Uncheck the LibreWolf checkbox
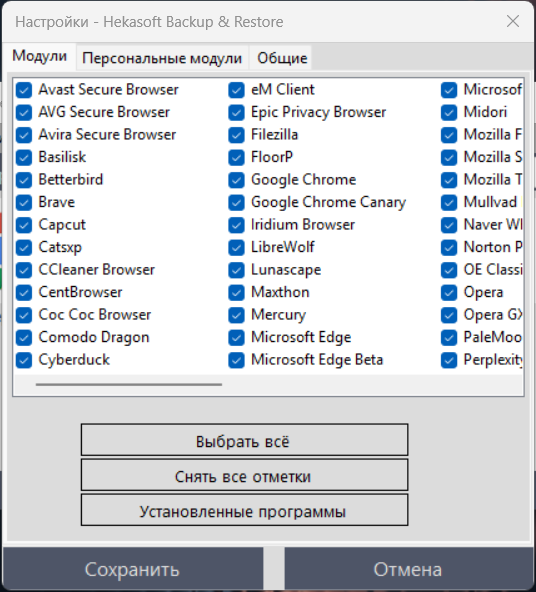Screen dimensions: 536x592 [236, 248]
